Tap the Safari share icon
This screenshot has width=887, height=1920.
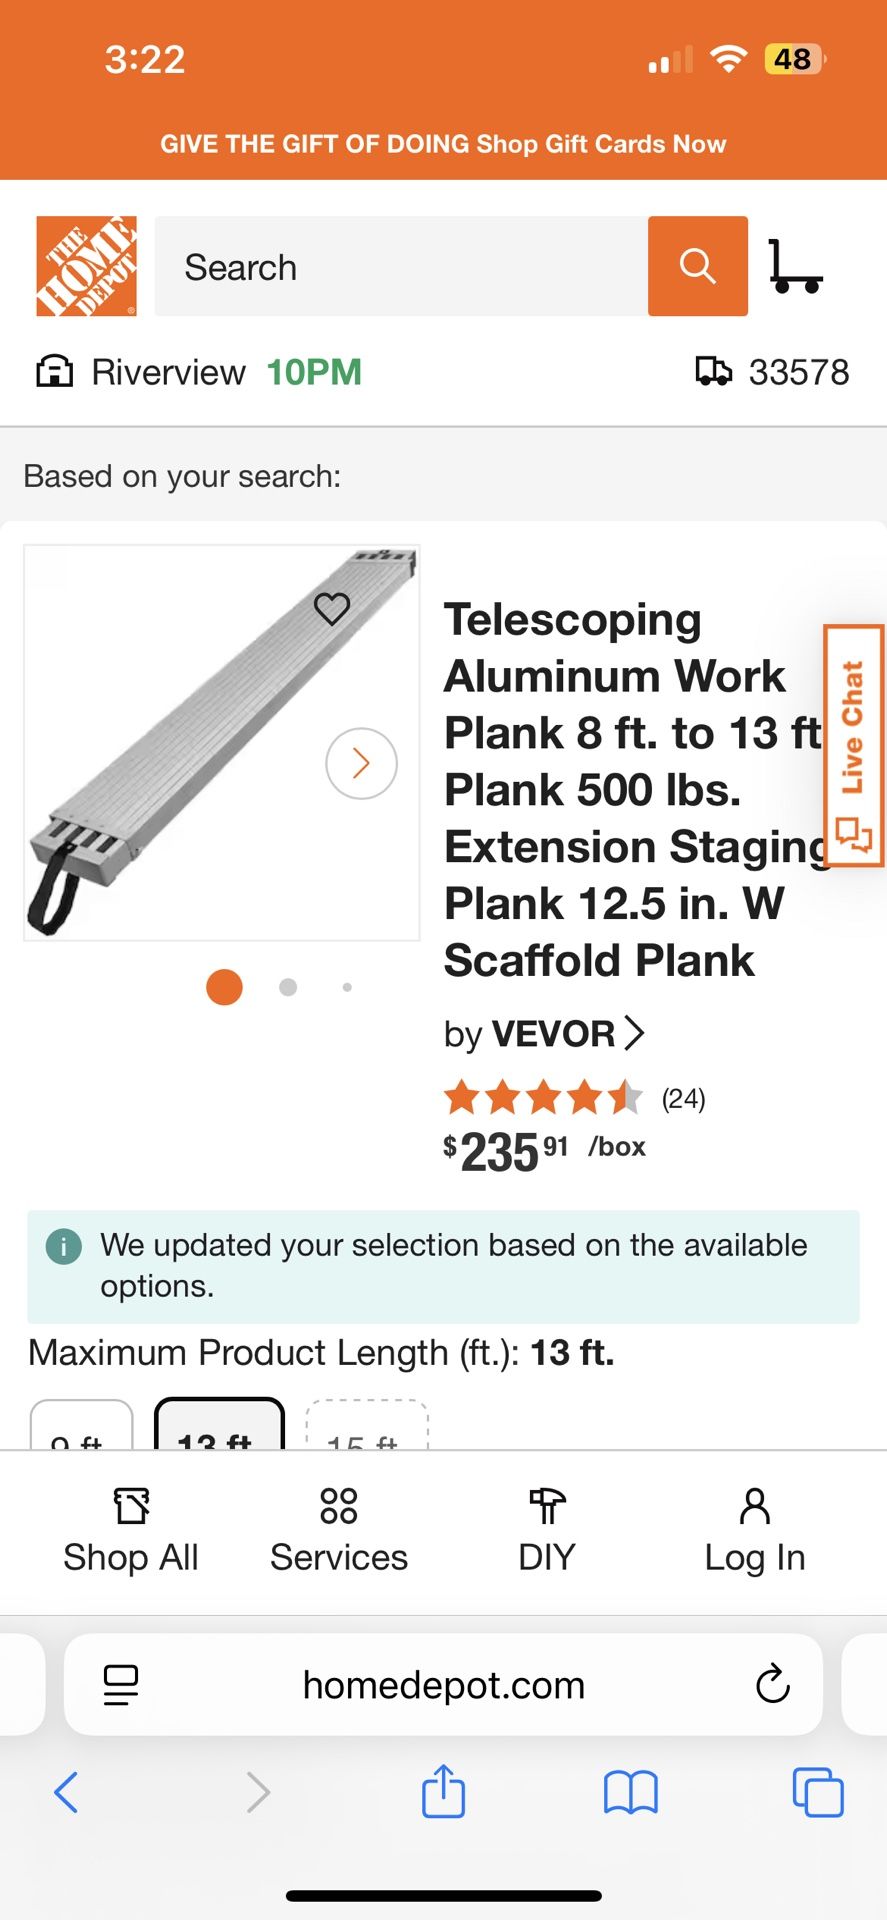(x=442, y=1792)
